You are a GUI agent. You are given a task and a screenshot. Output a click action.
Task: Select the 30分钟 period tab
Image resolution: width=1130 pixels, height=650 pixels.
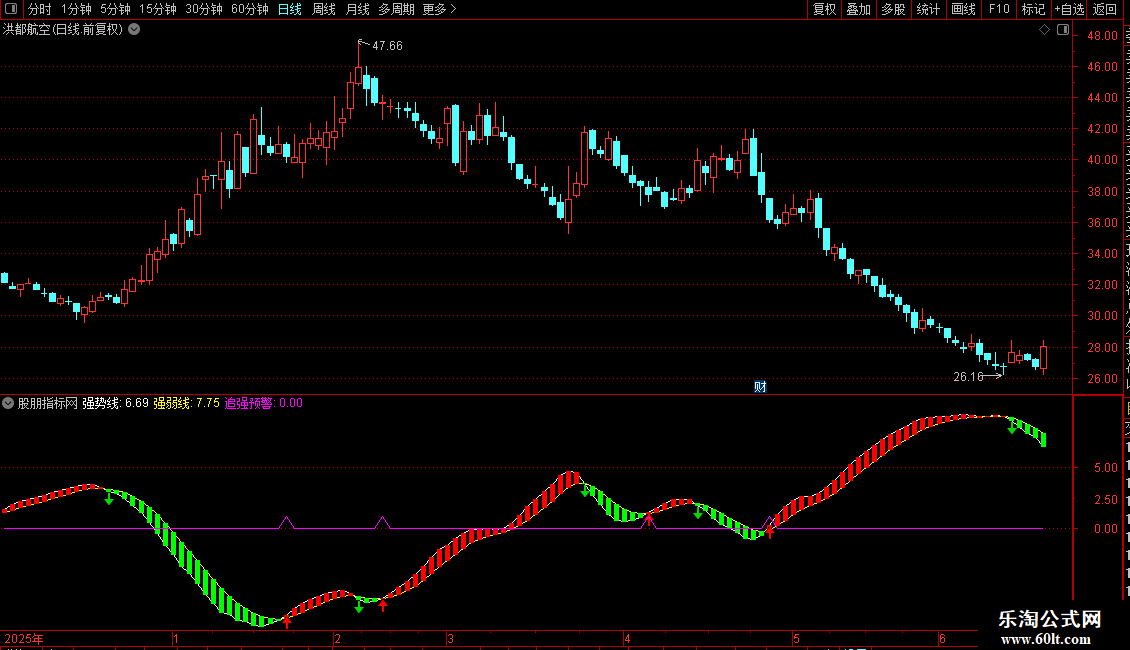[203, 9]
